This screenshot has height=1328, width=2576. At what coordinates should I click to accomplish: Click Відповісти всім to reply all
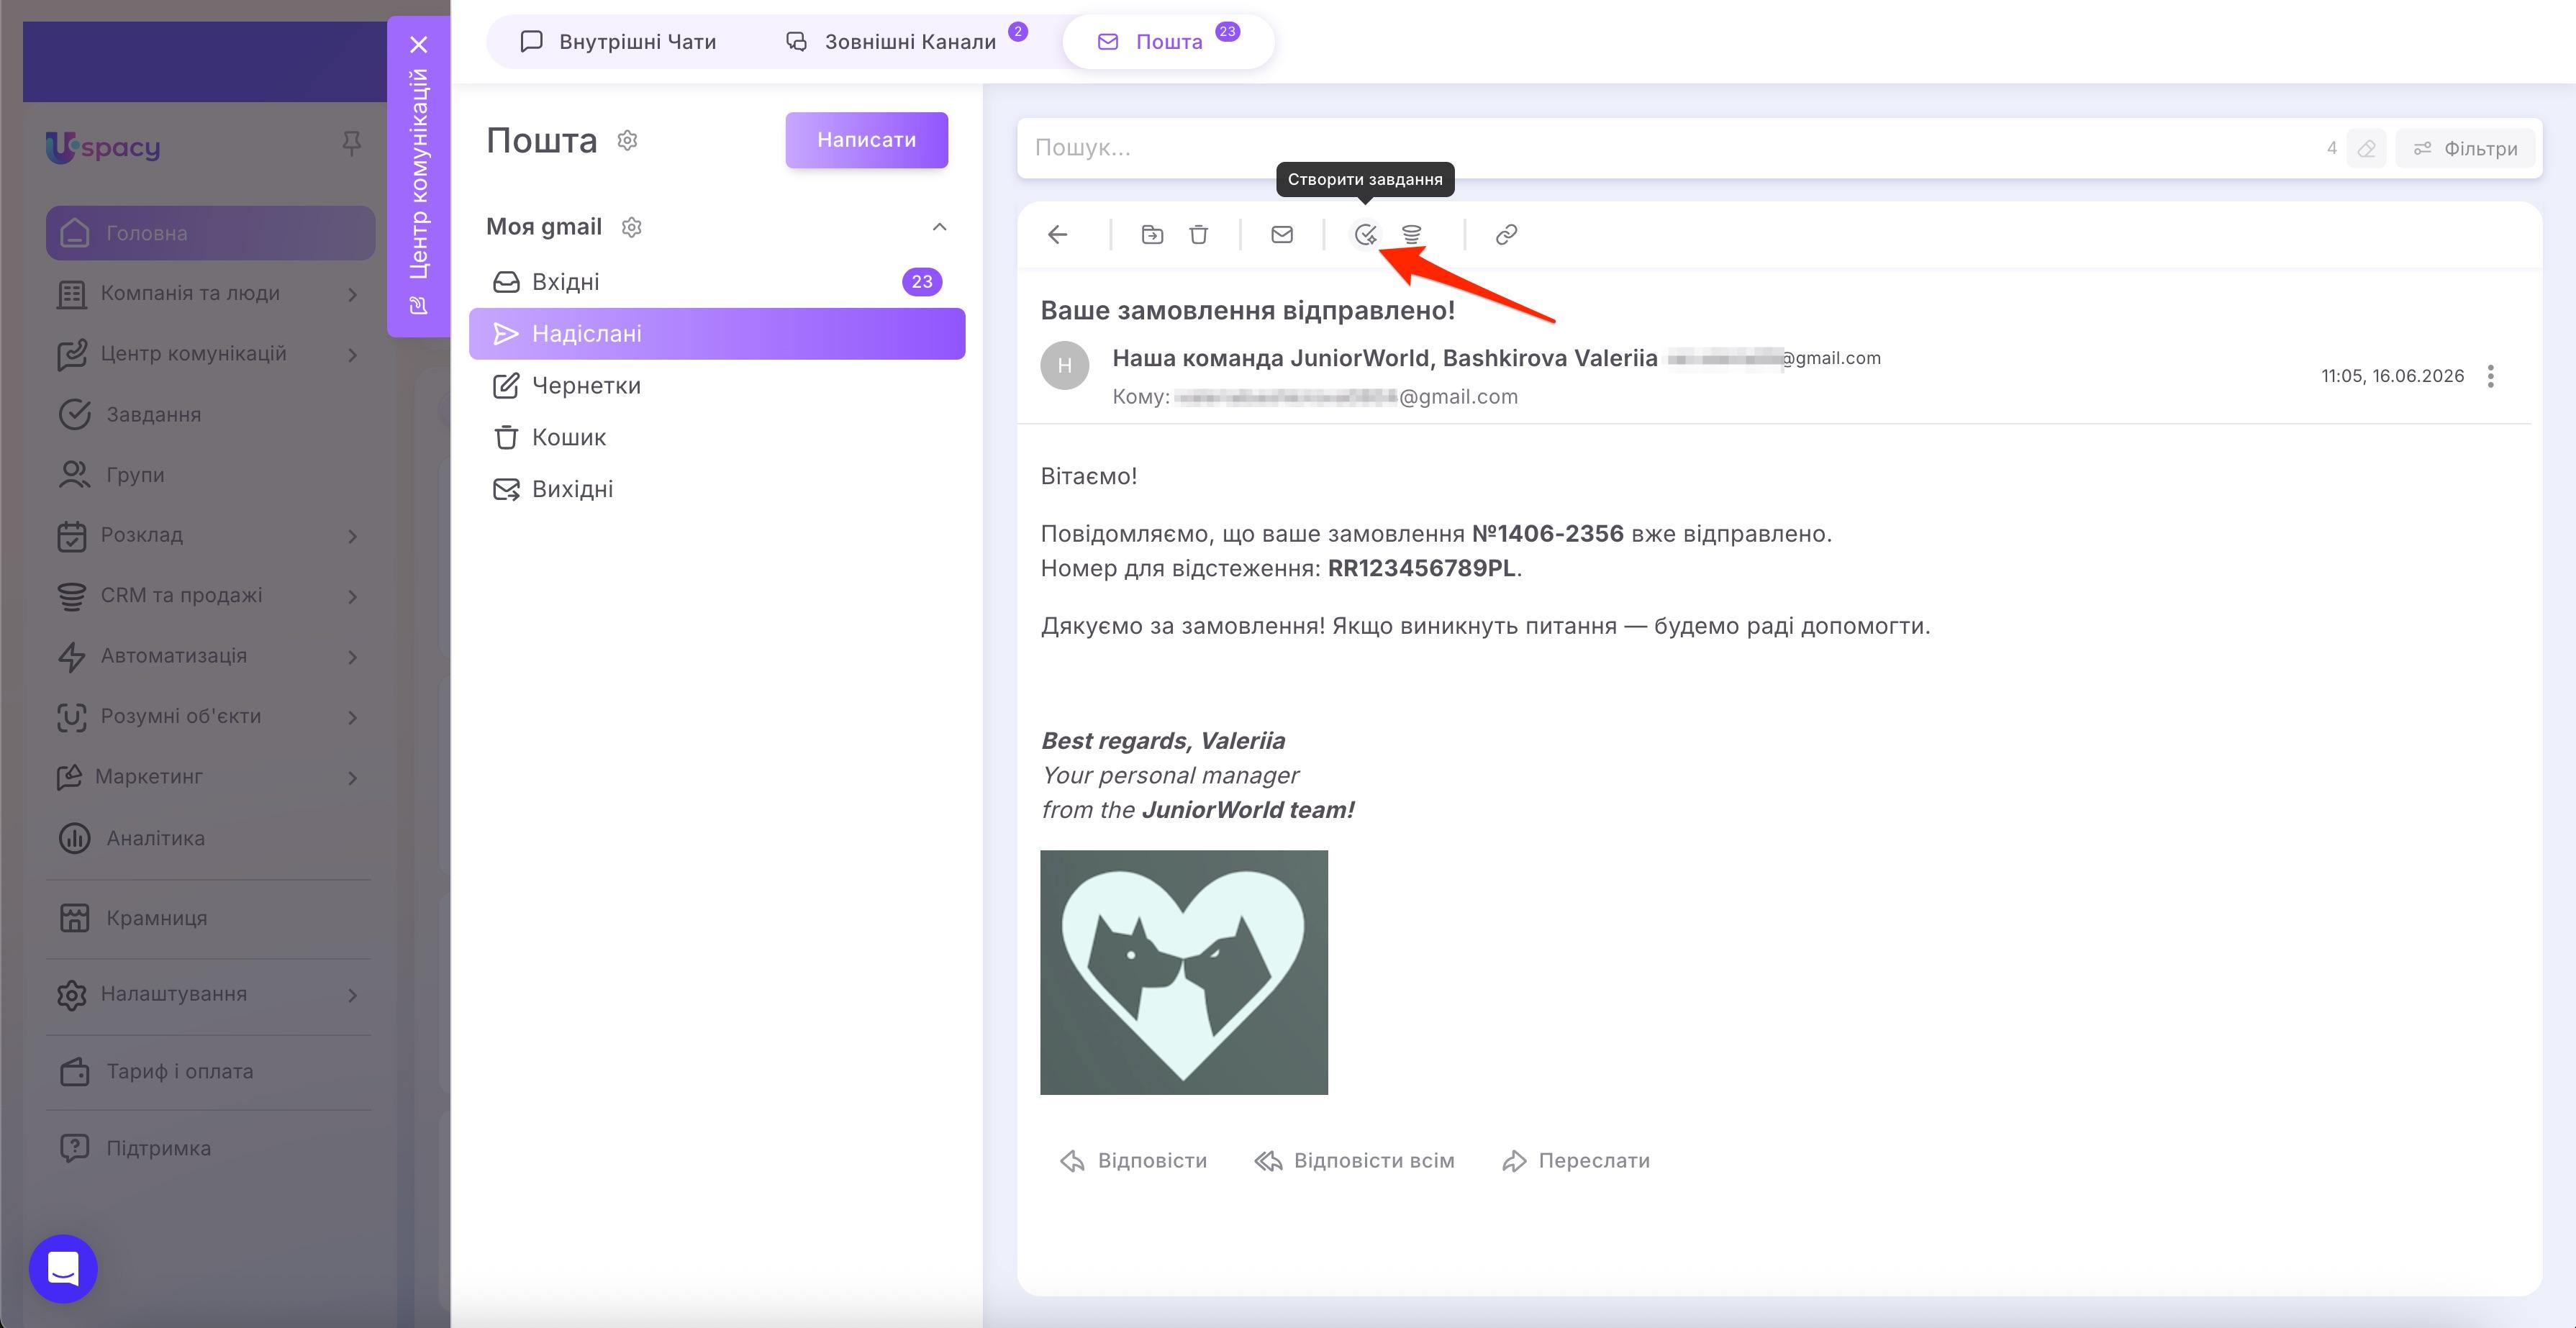(1355, 1161)
